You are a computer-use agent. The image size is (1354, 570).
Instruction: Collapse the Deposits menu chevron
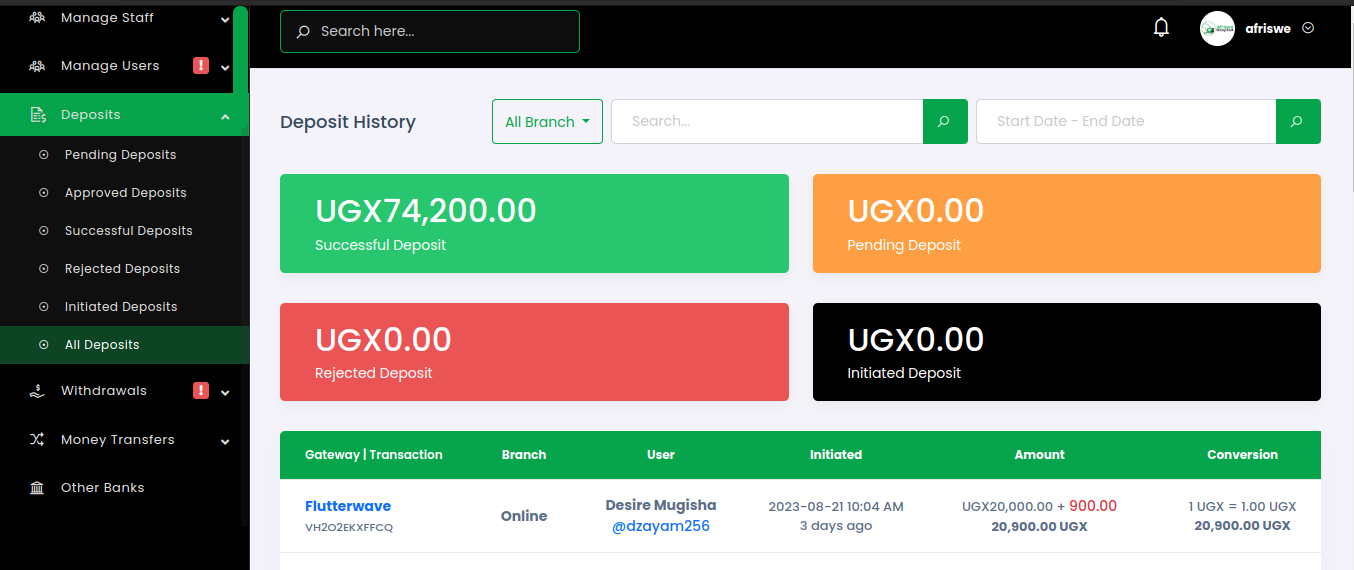225,116
